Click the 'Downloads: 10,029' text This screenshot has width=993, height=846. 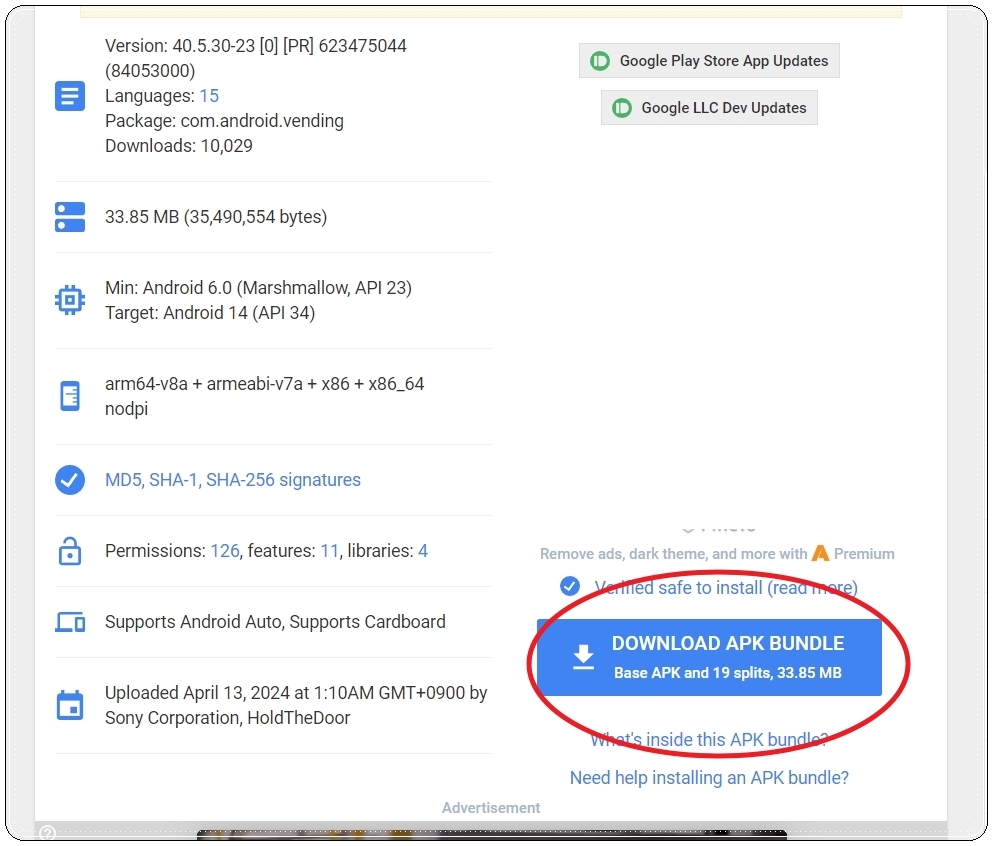pyautogui.click(x=179, y=146)
